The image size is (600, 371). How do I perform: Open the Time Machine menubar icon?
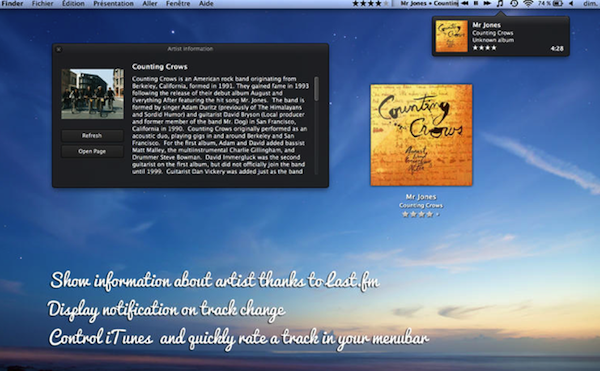(514, 3)
